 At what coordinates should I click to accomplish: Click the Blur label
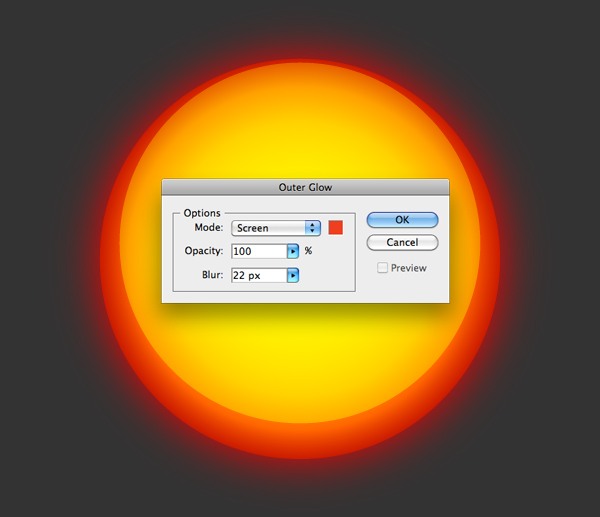click(211, 275)
